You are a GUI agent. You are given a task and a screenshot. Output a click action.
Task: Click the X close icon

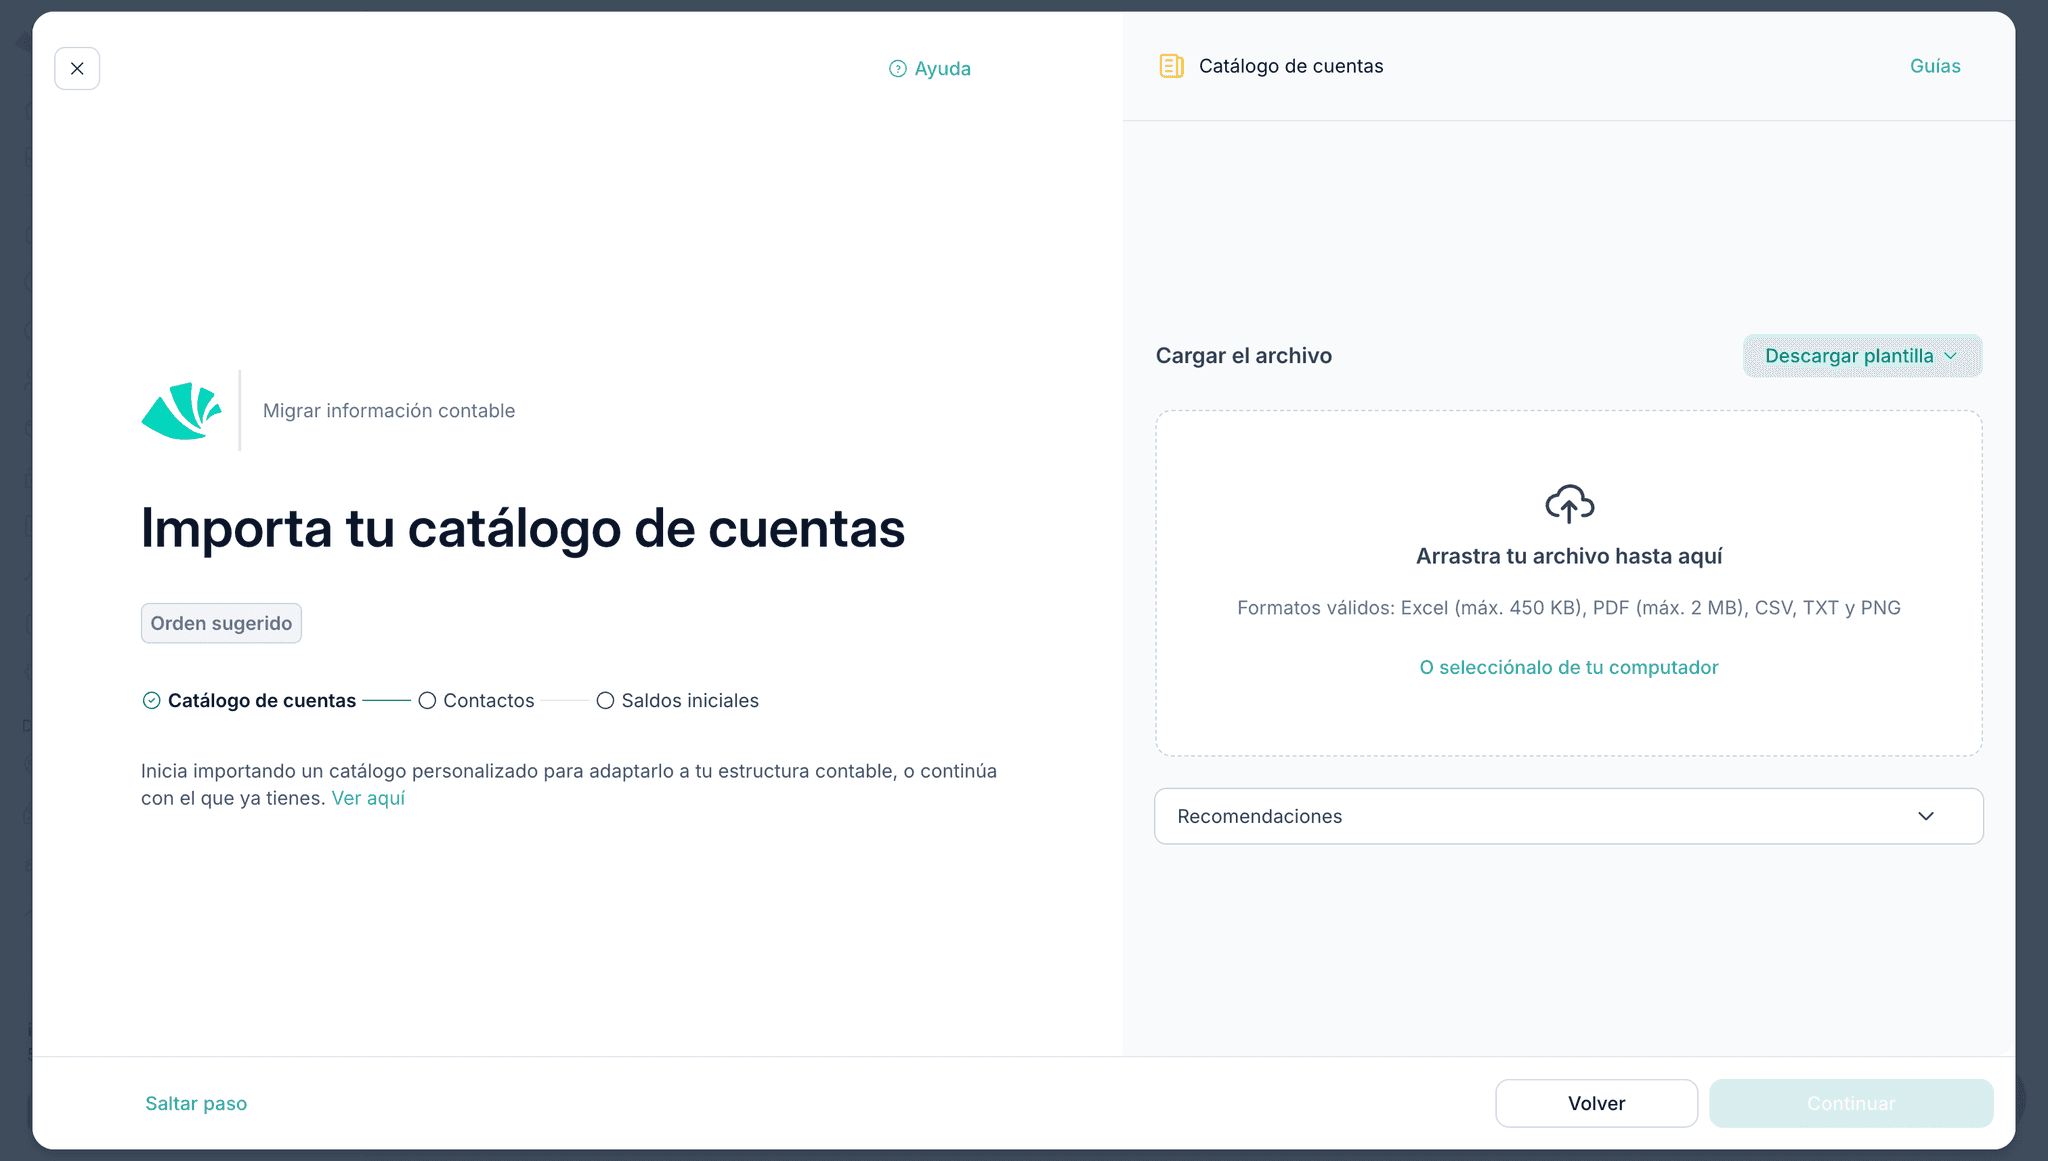[x=77, y=69]
